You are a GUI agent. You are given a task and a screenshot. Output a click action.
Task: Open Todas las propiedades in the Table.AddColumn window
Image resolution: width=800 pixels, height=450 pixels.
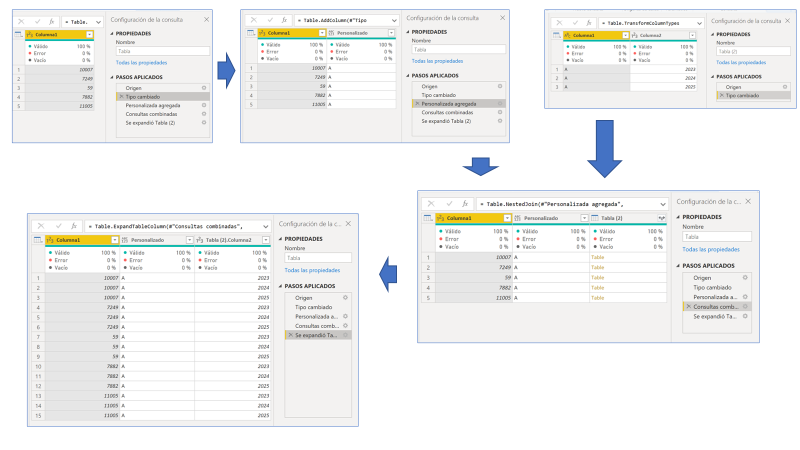tap(437, 61)
